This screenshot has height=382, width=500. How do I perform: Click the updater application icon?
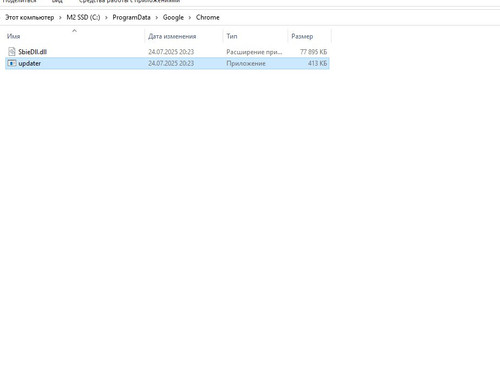click(x=12, y=63)
